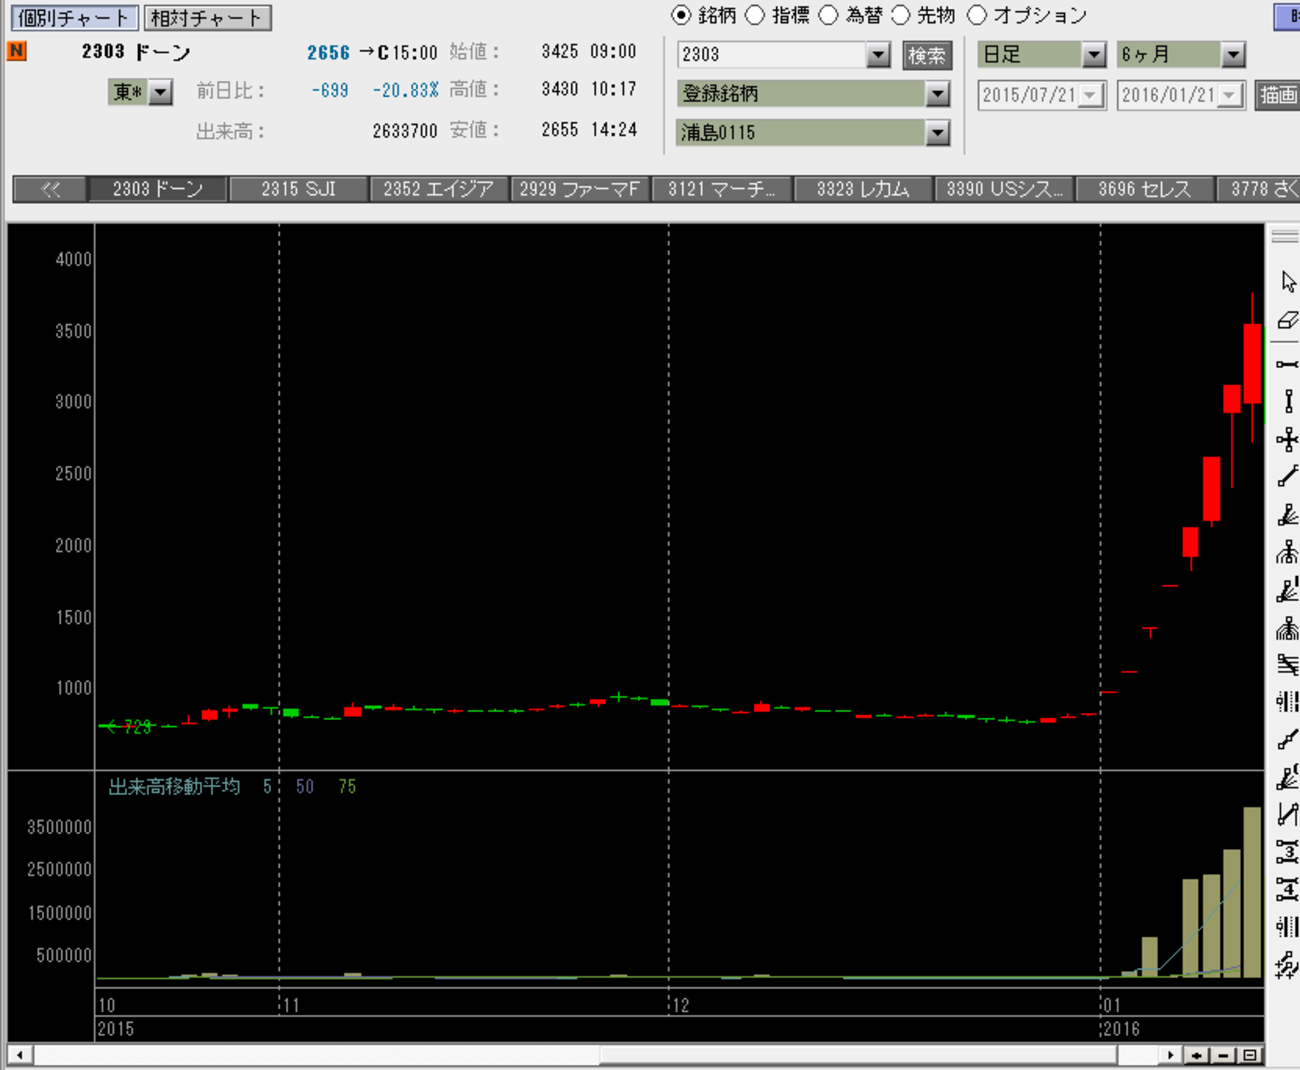The height and width of the screenshot is (1070, 1300).
Task: Choose the tool icon labeled 3
Action: [1288, 852]
